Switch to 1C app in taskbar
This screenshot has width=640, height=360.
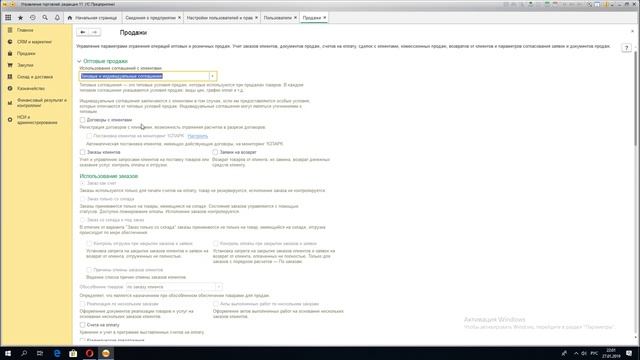pyautogui.click(x=106, y=353)
